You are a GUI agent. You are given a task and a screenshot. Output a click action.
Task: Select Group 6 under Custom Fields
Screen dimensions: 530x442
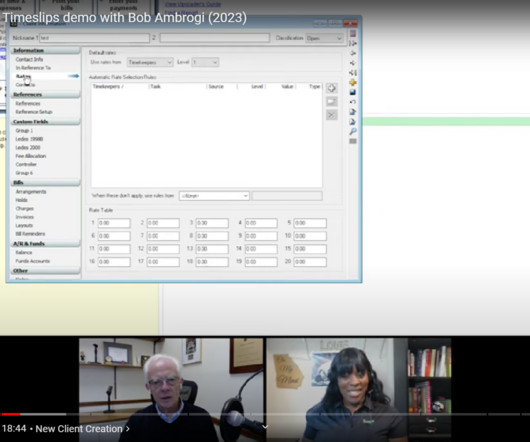coord(24,173)
